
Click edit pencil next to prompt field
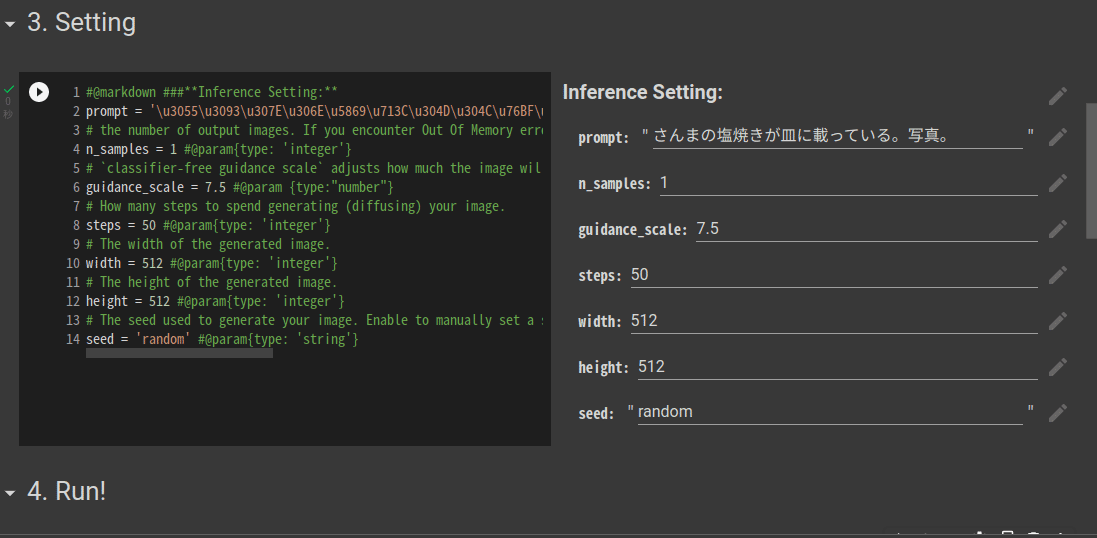(1058, 137)
